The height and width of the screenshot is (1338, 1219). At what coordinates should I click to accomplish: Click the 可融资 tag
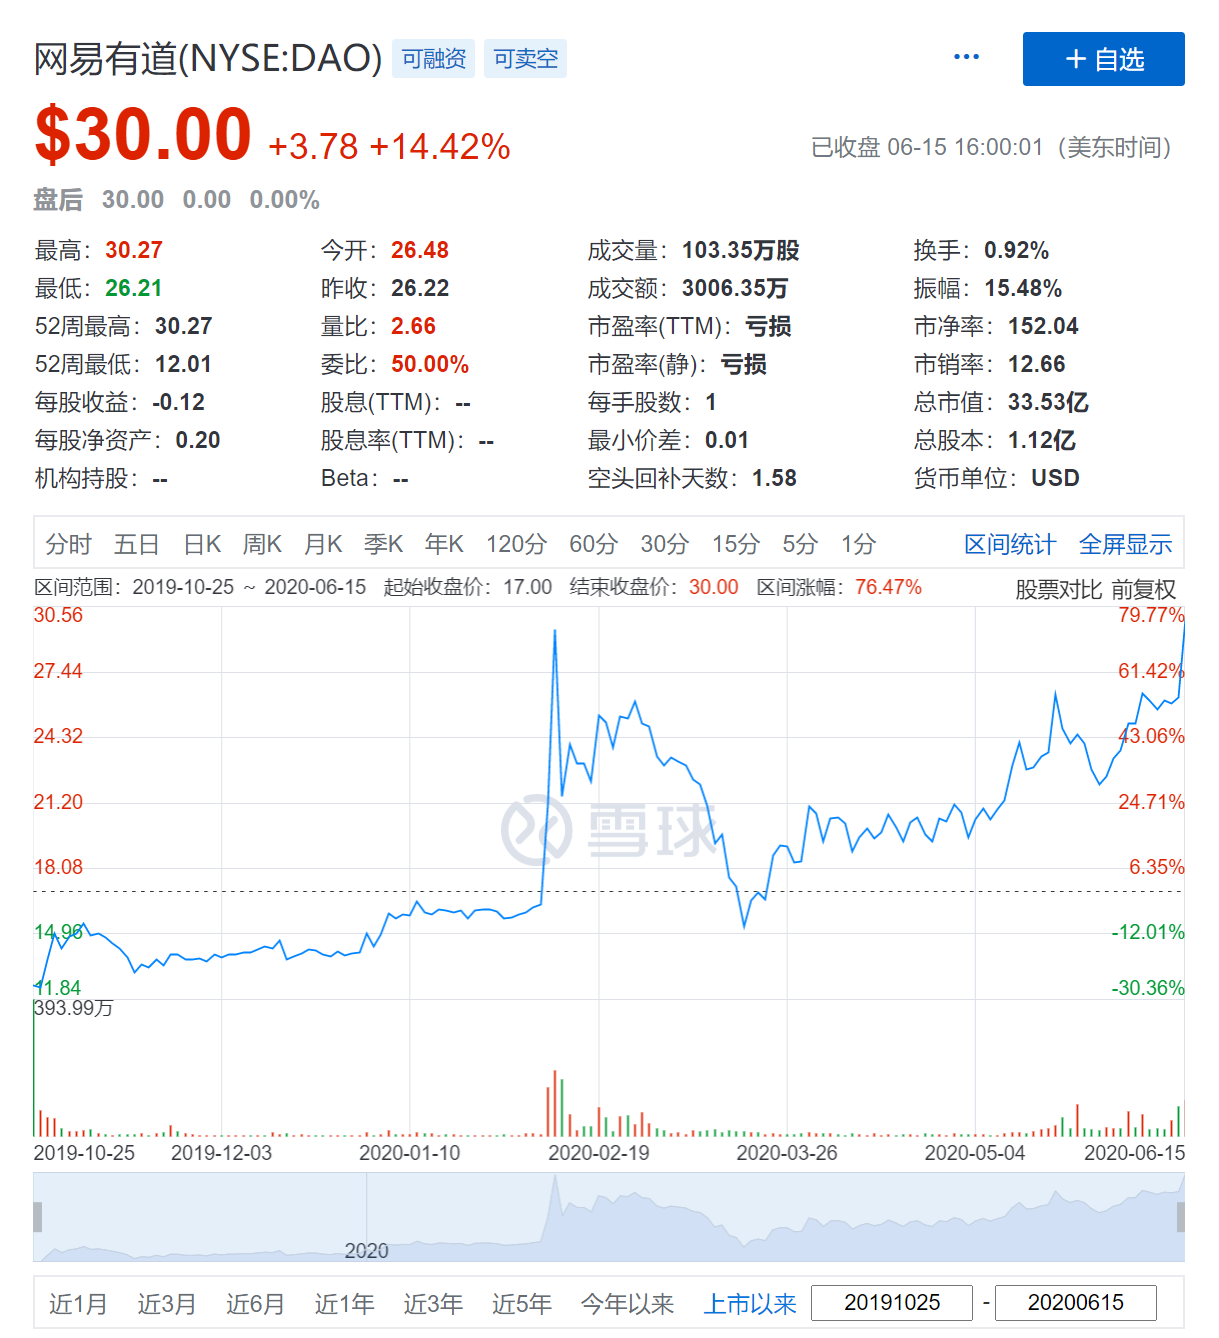tap(434, 59)
